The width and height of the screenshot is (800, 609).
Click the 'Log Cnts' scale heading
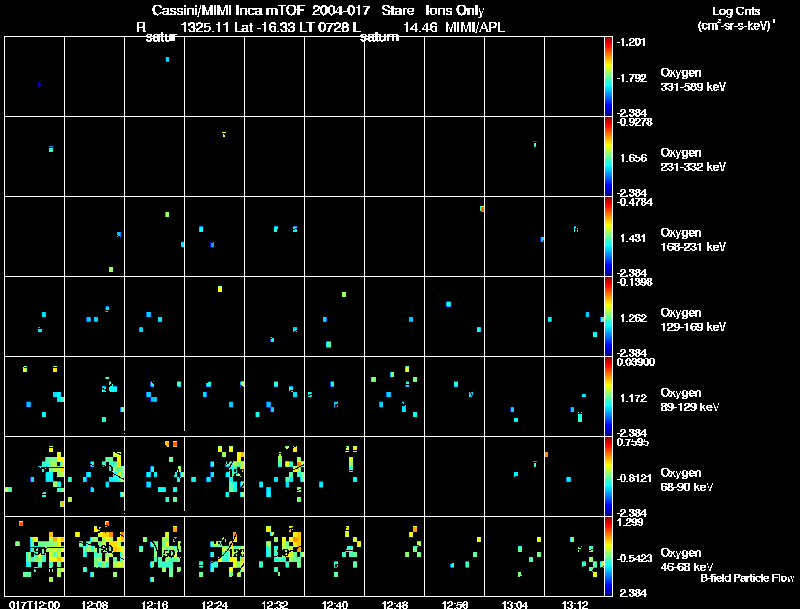pyautogui.click(x=736, y=11)
